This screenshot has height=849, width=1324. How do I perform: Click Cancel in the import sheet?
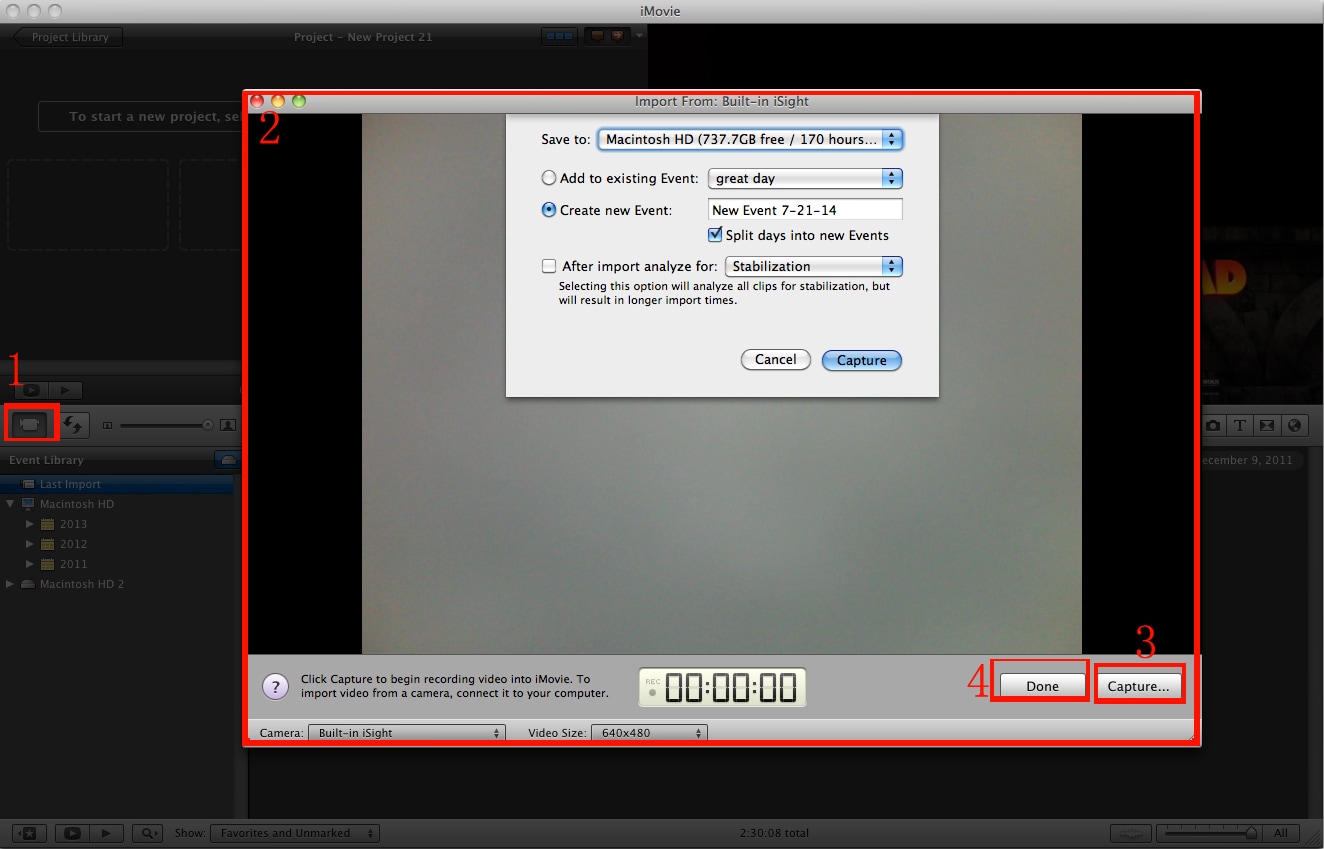click(776, 359)
